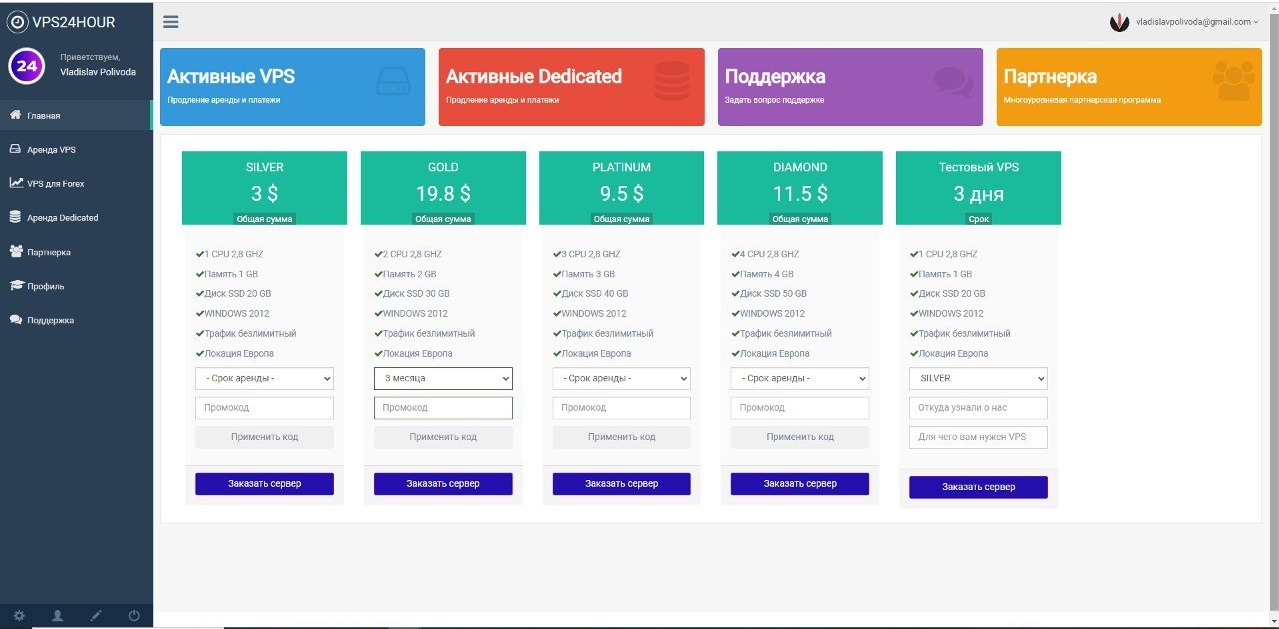Open Партнерка sidebar menu item
1279x629 pixels.
(76, 252)
